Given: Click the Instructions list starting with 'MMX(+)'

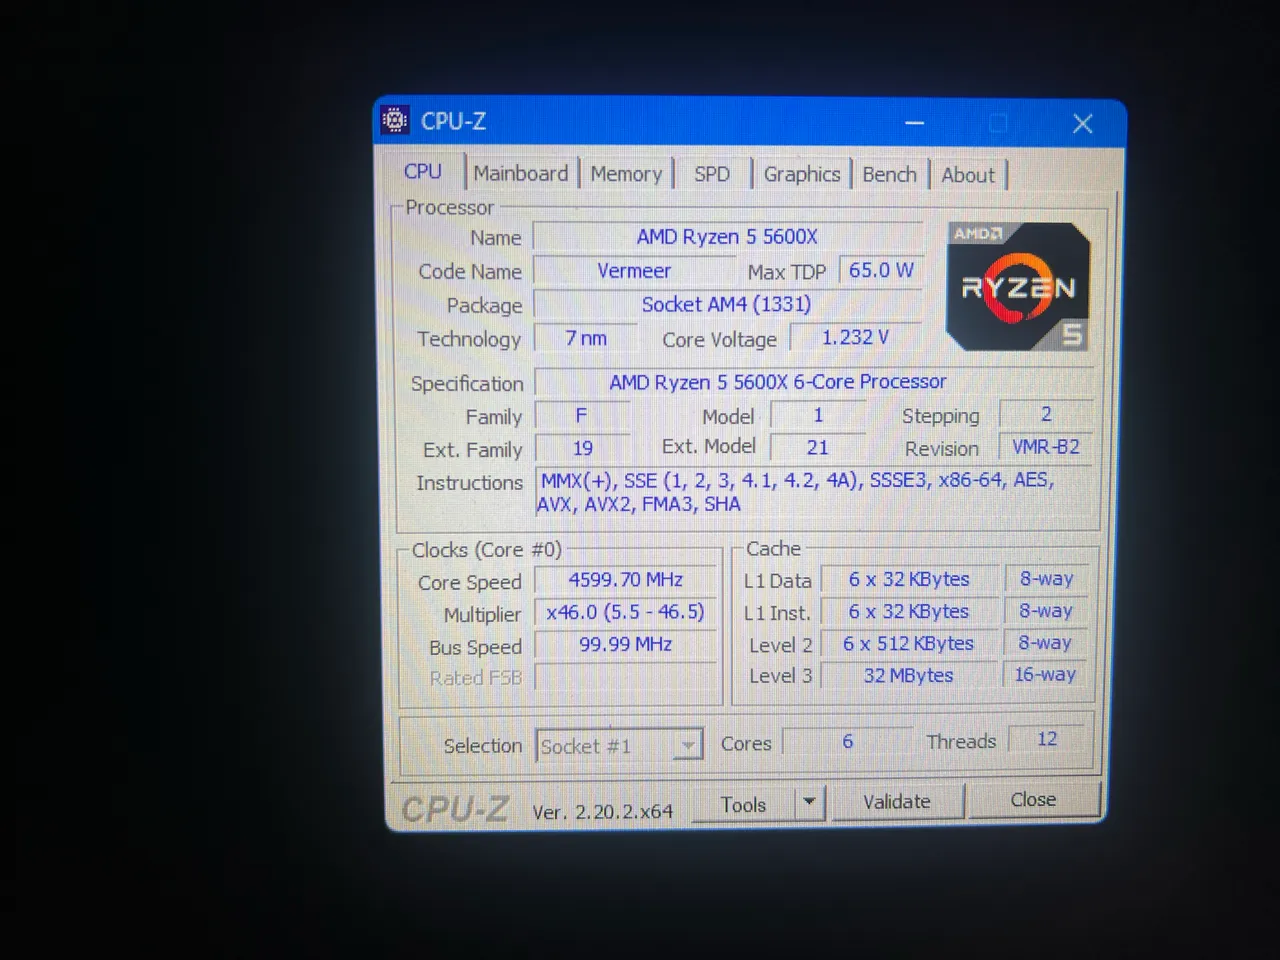Looking at the screenshot, I should 814,492.
